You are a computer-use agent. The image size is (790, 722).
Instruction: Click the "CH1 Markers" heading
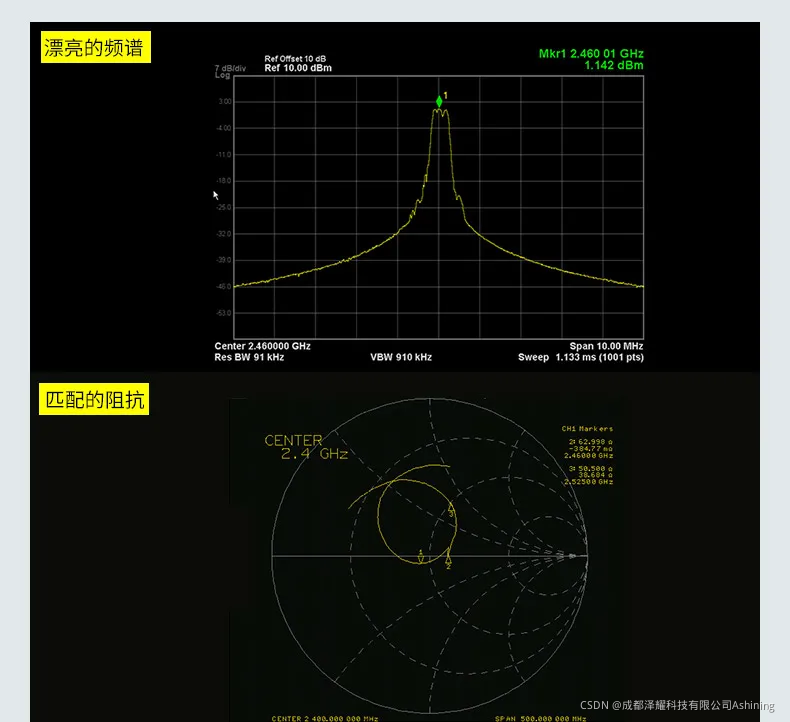pos(587,429)
